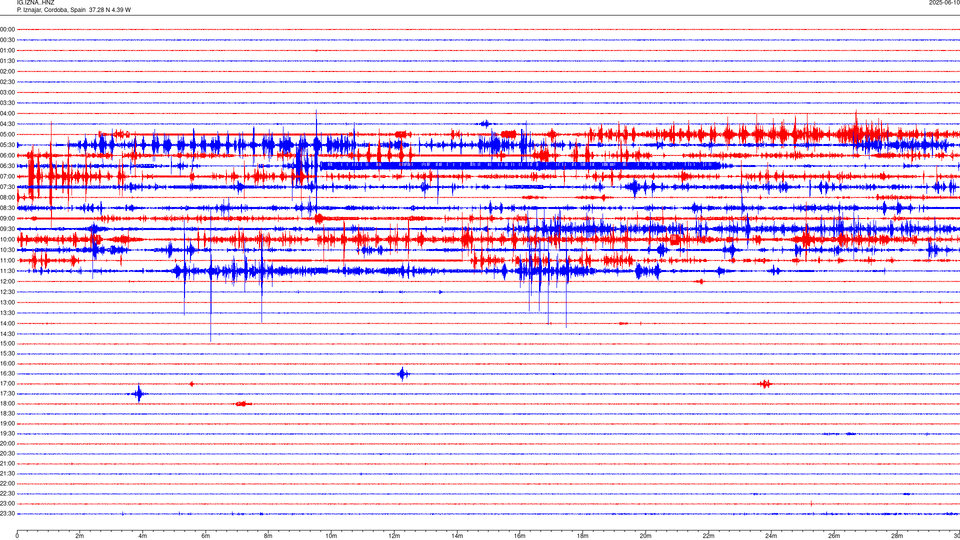Click the station code IG.IZNA..HNZ header
960x540 pixels.
(x=36, y=3)
